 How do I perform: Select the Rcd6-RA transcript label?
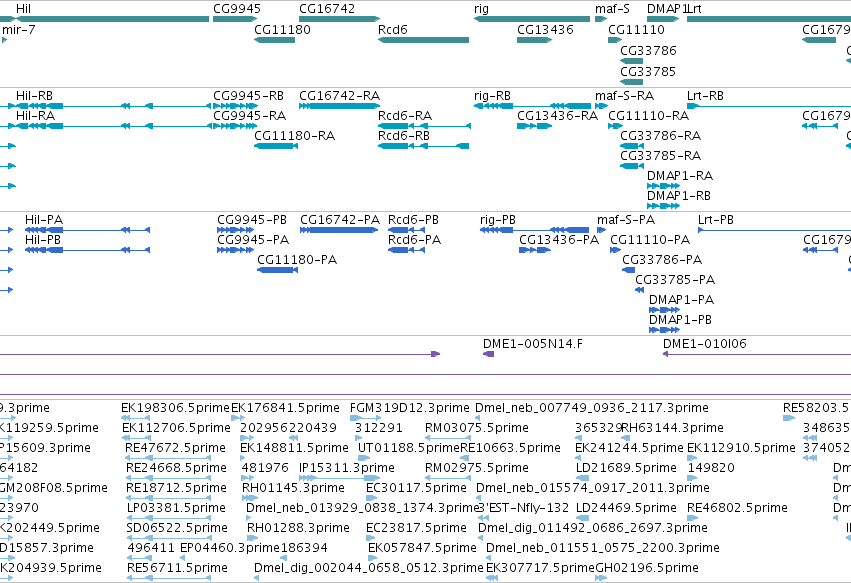(405, 116)
